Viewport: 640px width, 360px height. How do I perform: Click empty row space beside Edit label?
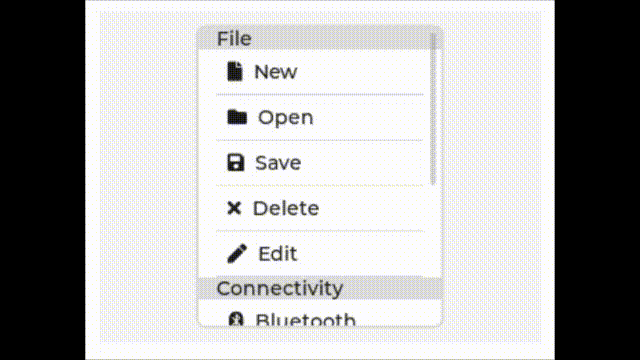tap(361, 253)
